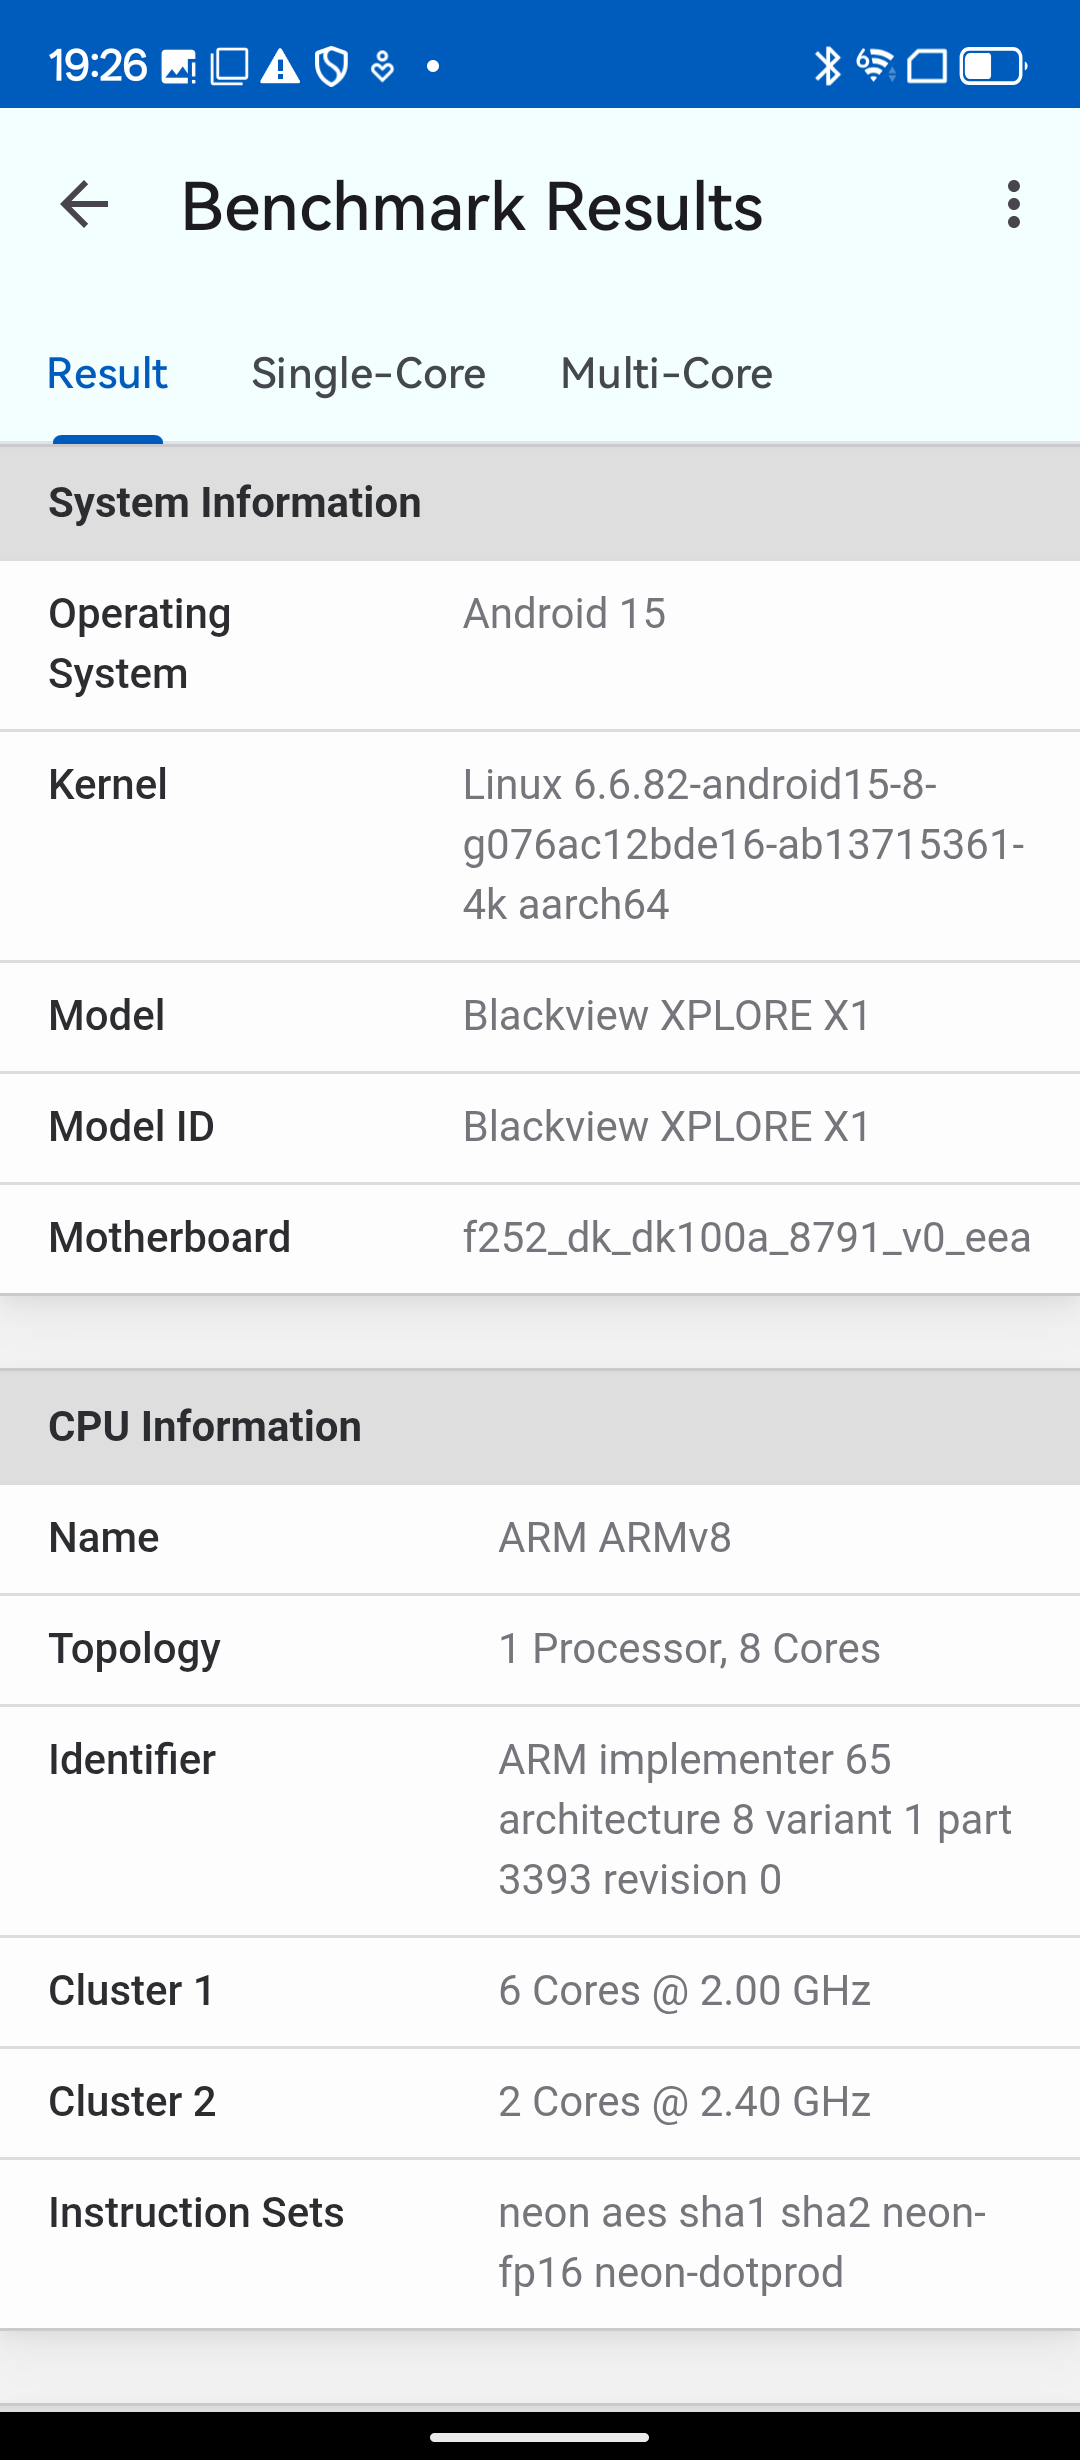Tap the warning triangle notification icon
This screenshot has width=1080, height=2460.
[280, 67]
